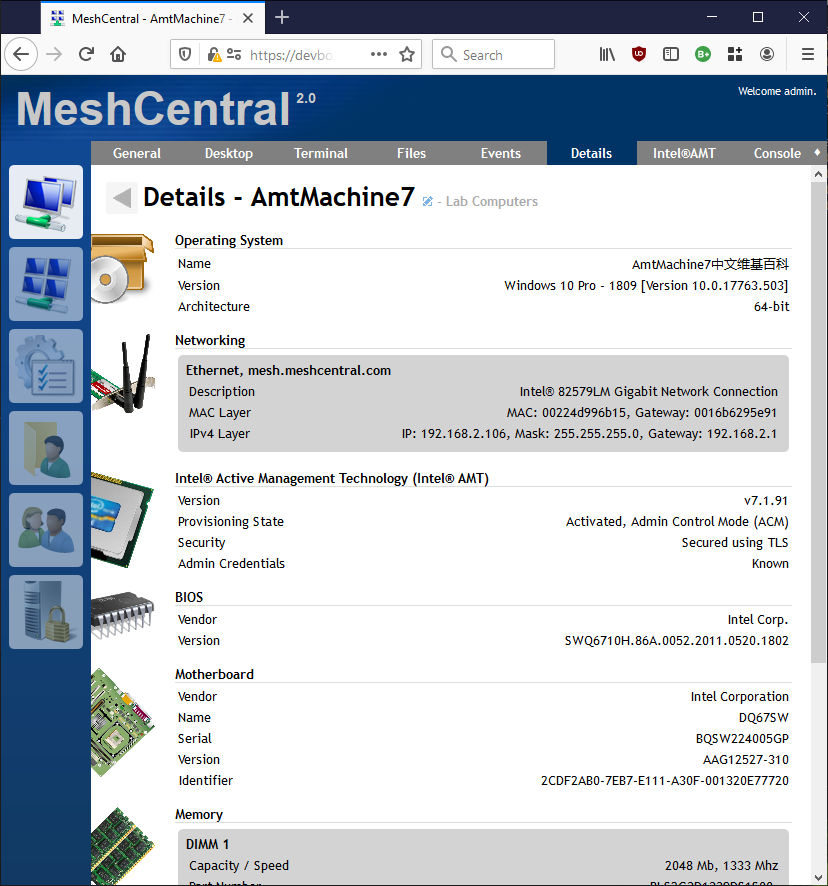This screenshot has height=886, width=828.
Task: Open Firefox account icon
Action: (x=767, y=54)
